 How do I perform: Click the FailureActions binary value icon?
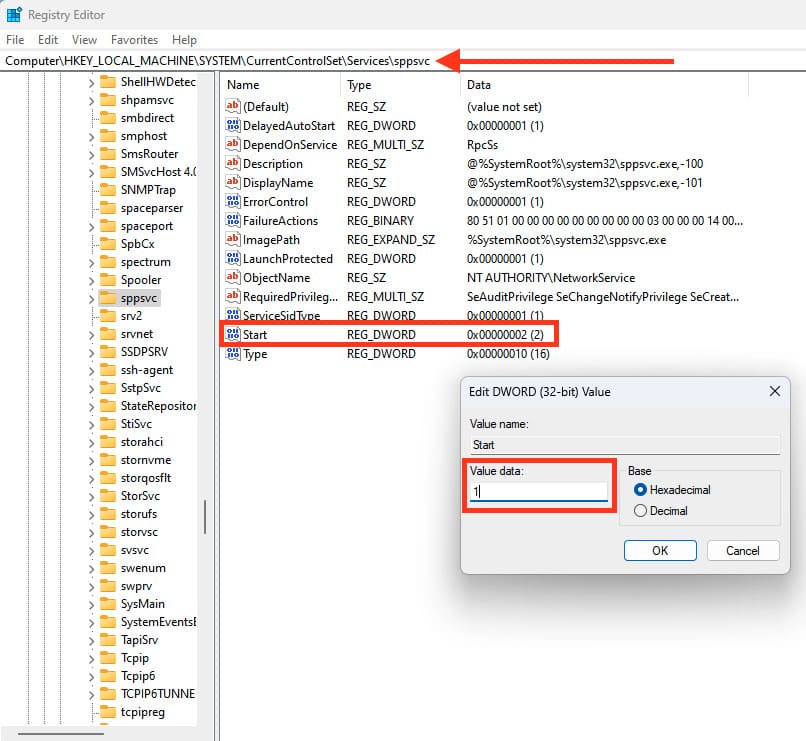pos(233,221)
